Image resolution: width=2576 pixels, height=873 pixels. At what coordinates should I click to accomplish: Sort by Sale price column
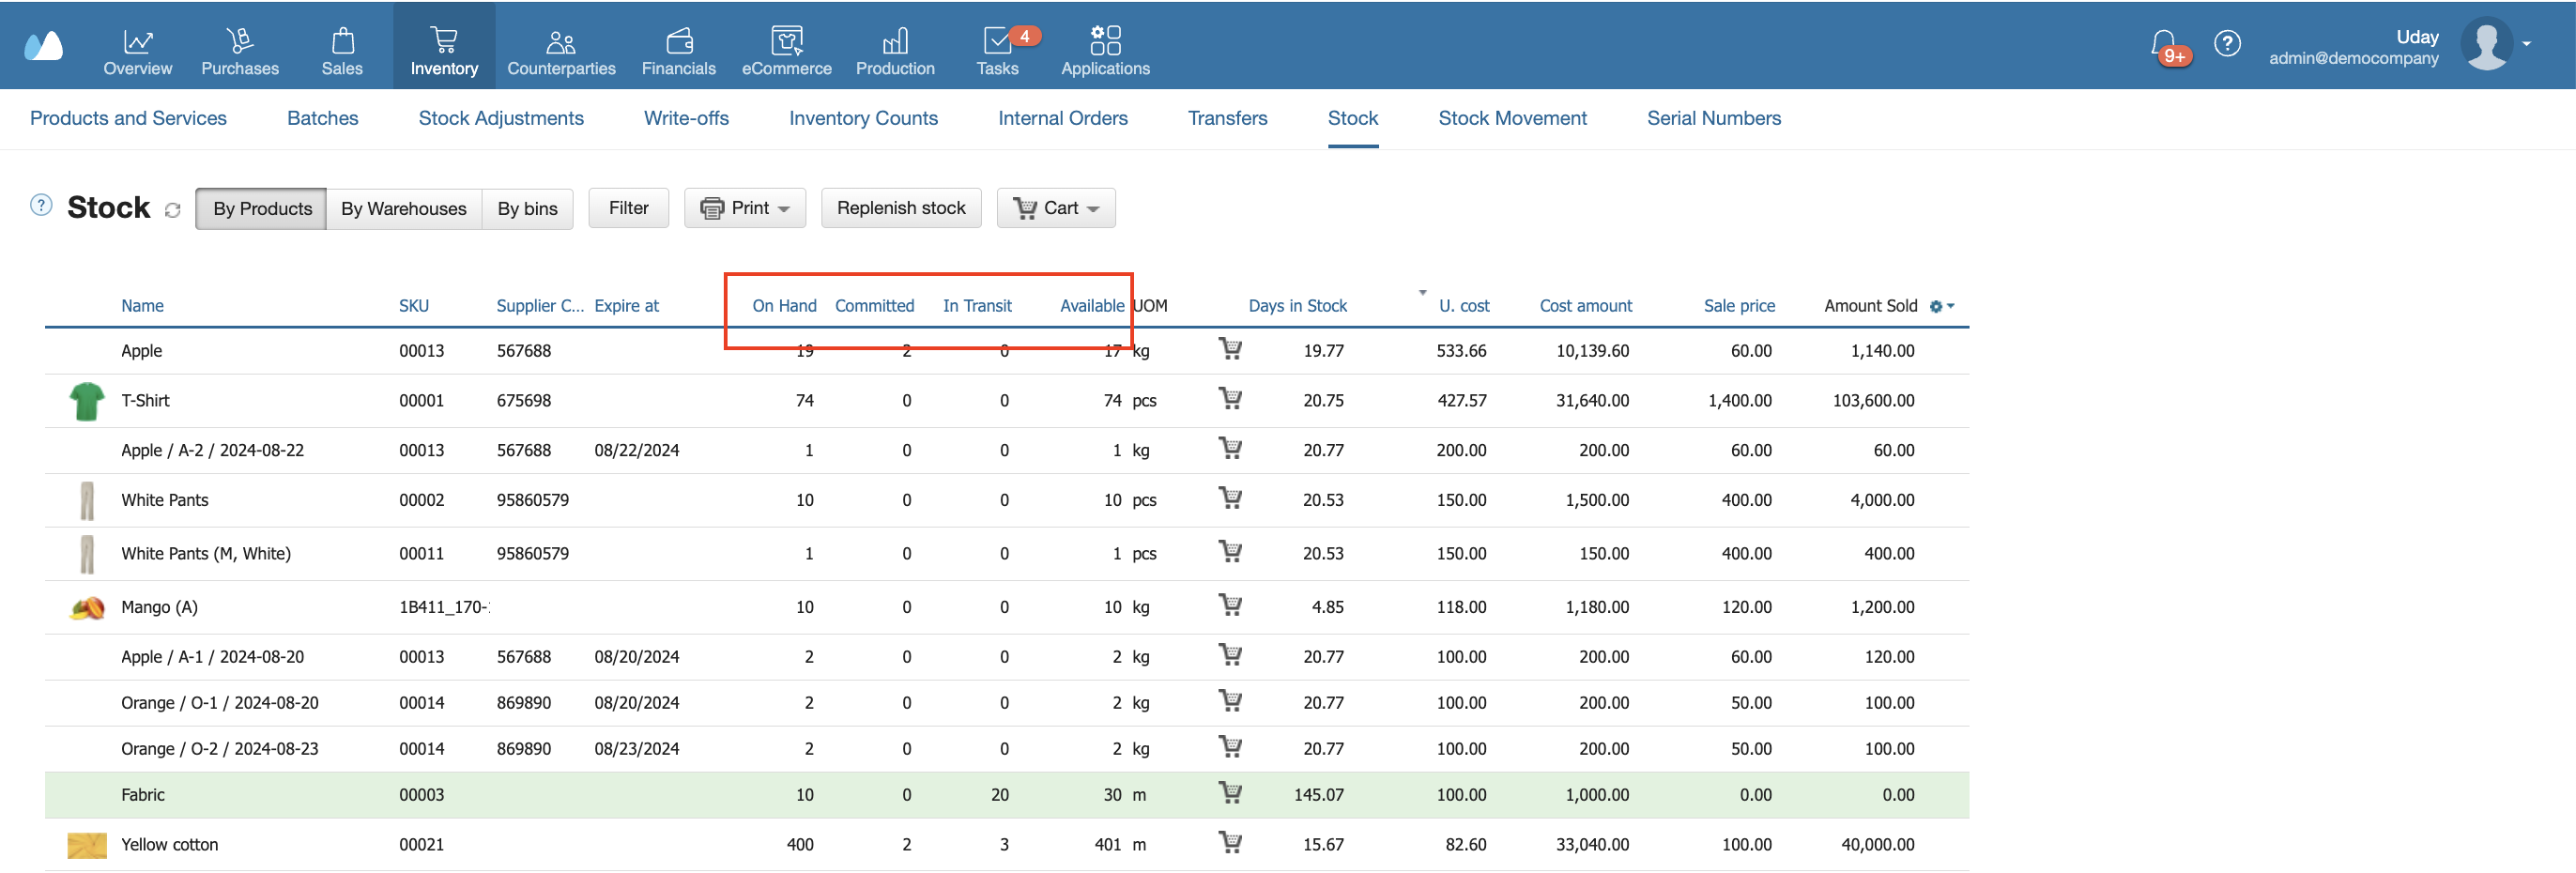1739,306
